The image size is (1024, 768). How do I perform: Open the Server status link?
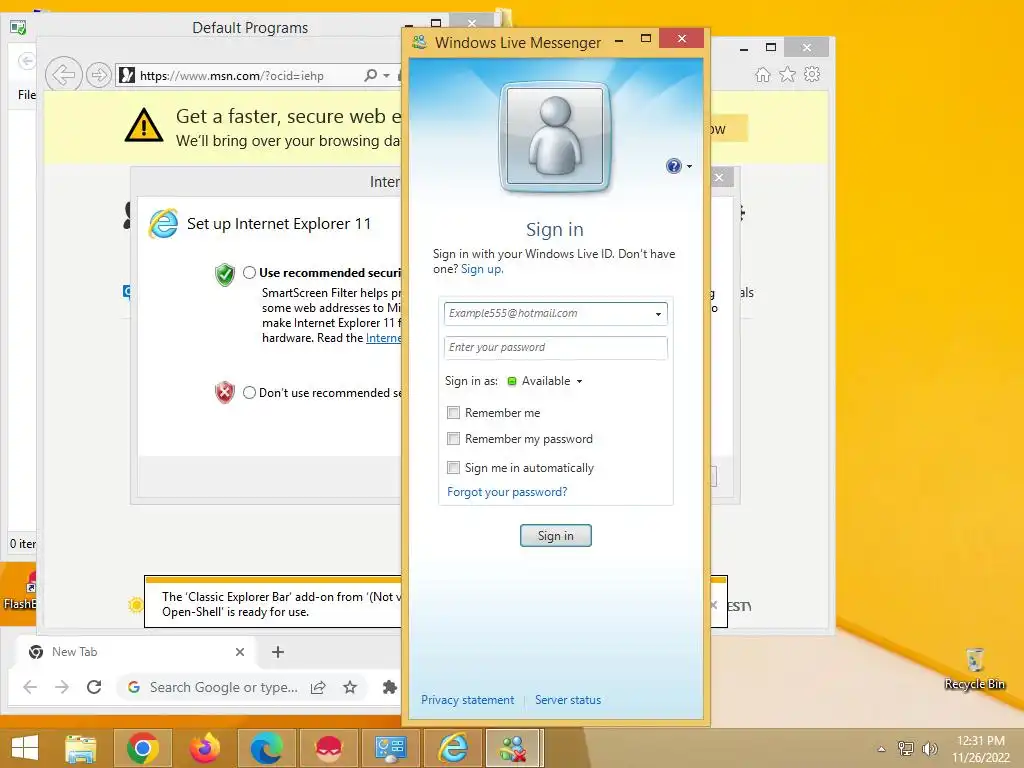(x=568, y=699)
